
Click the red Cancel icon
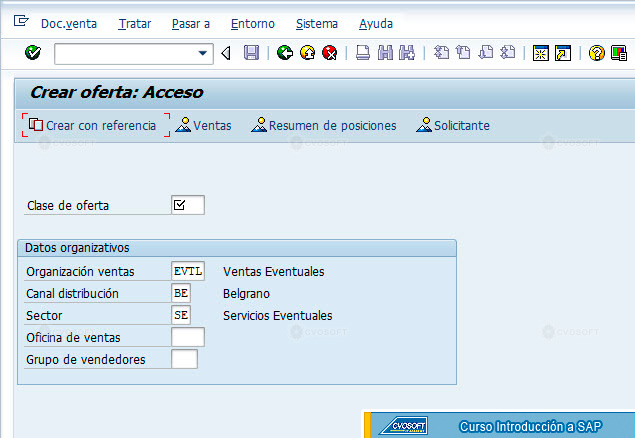coord(330,53)
